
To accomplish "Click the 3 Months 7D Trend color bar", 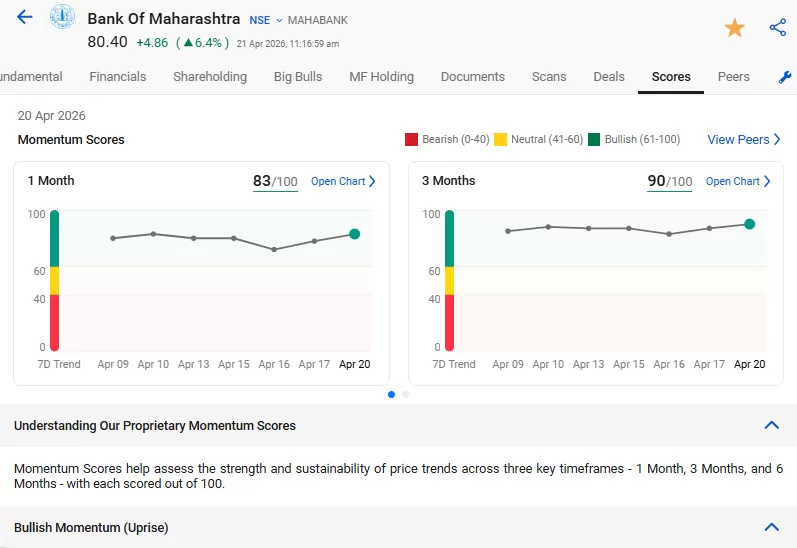I will [449, 281].
